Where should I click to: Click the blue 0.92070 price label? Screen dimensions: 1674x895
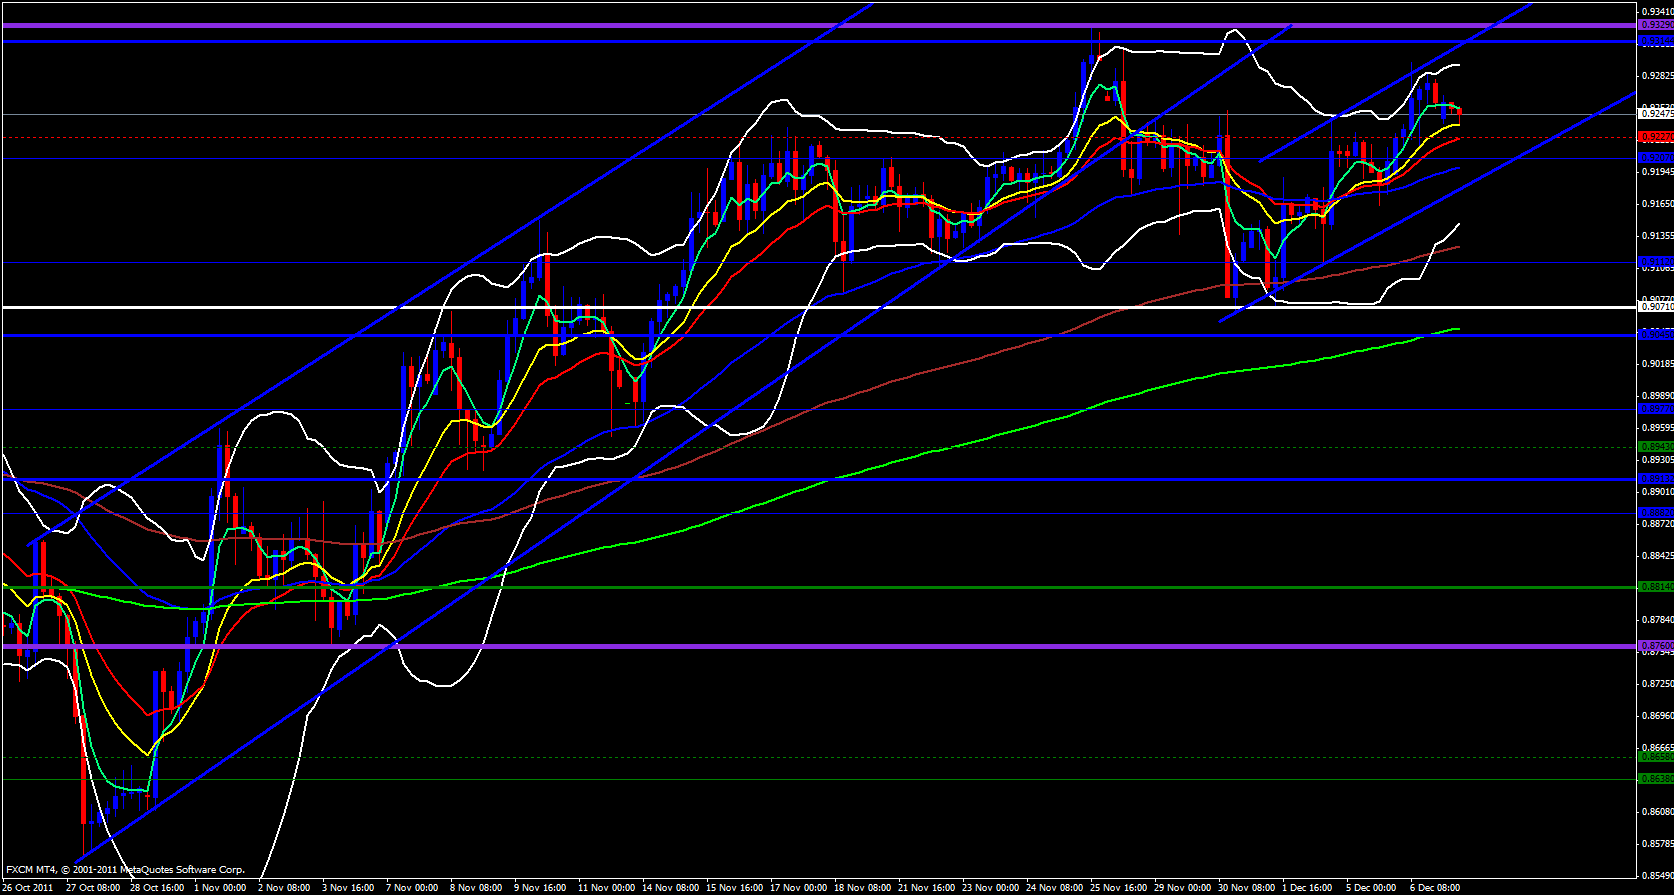coord(1655,158)
